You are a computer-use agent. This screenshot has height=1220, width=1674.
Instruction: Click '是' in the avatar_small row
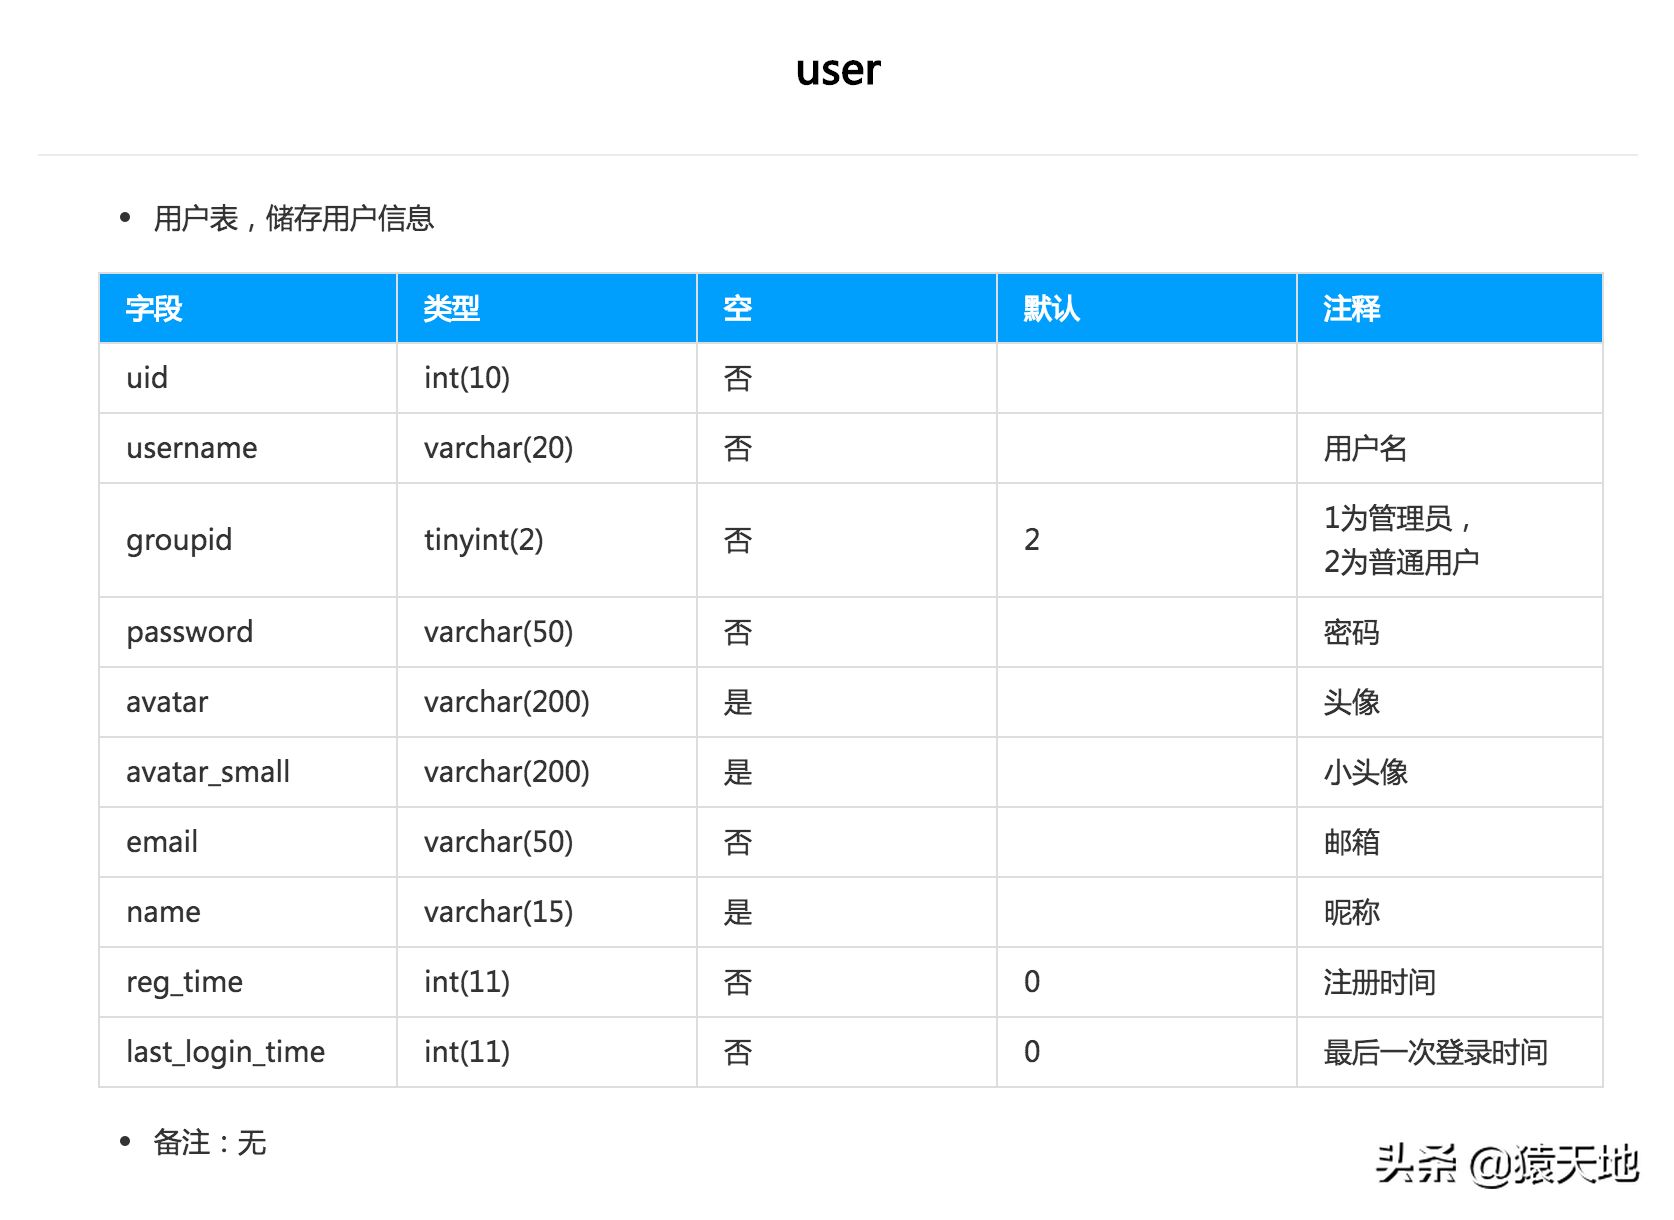point(738,772)
